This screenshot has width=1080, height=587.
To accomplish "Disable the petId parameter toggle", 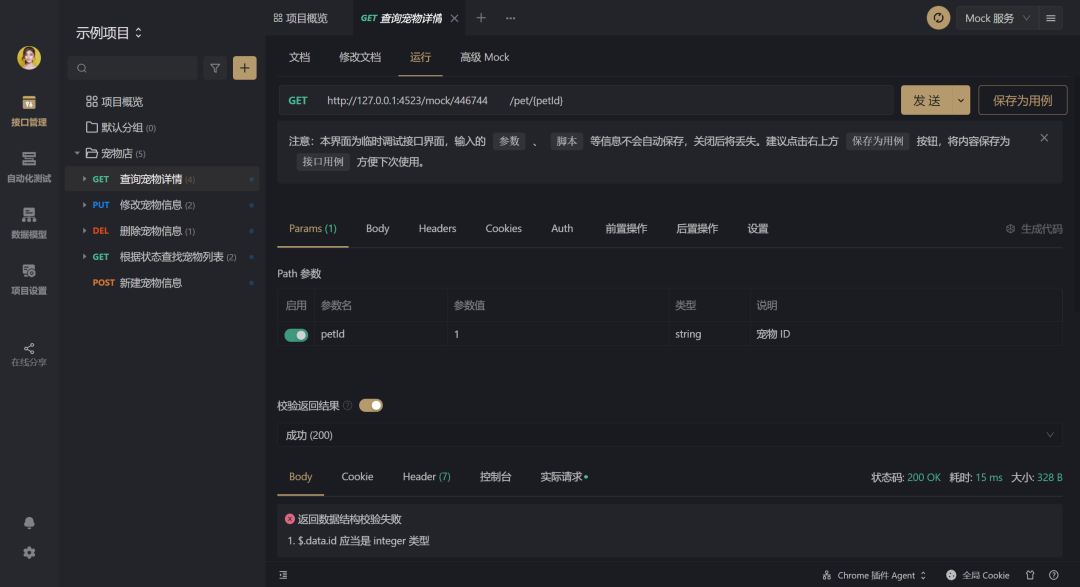I will click(x=296, y=333).
